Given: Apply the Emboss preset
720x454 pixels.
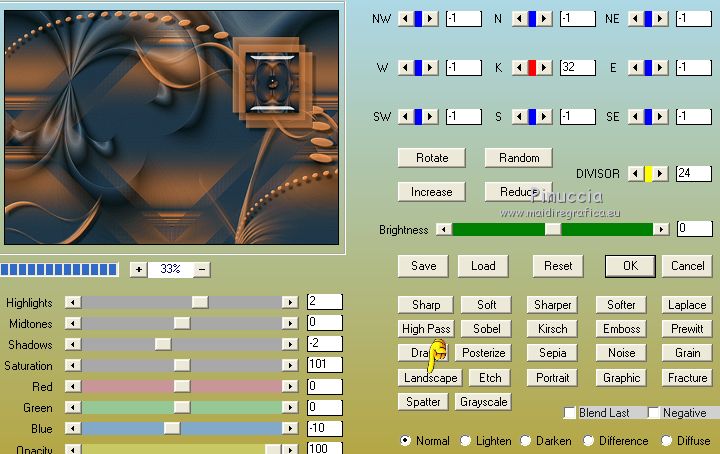Looking at the screenshot, I should coord(621,329).
